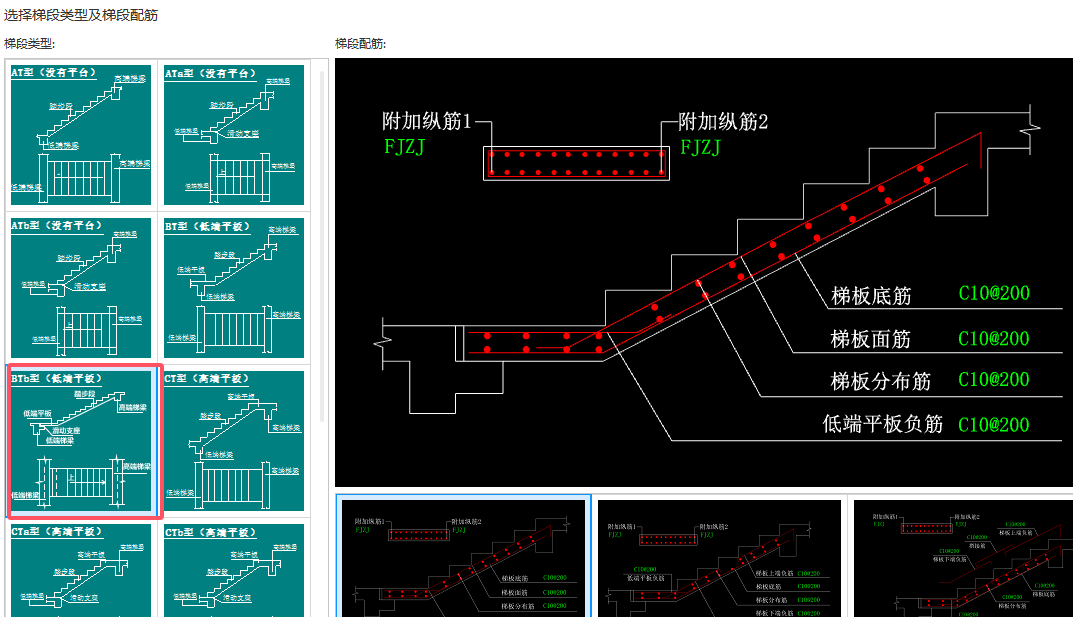
Task: Click the FJZJ value under 附加纵筋1
Action: coord(404,147)
